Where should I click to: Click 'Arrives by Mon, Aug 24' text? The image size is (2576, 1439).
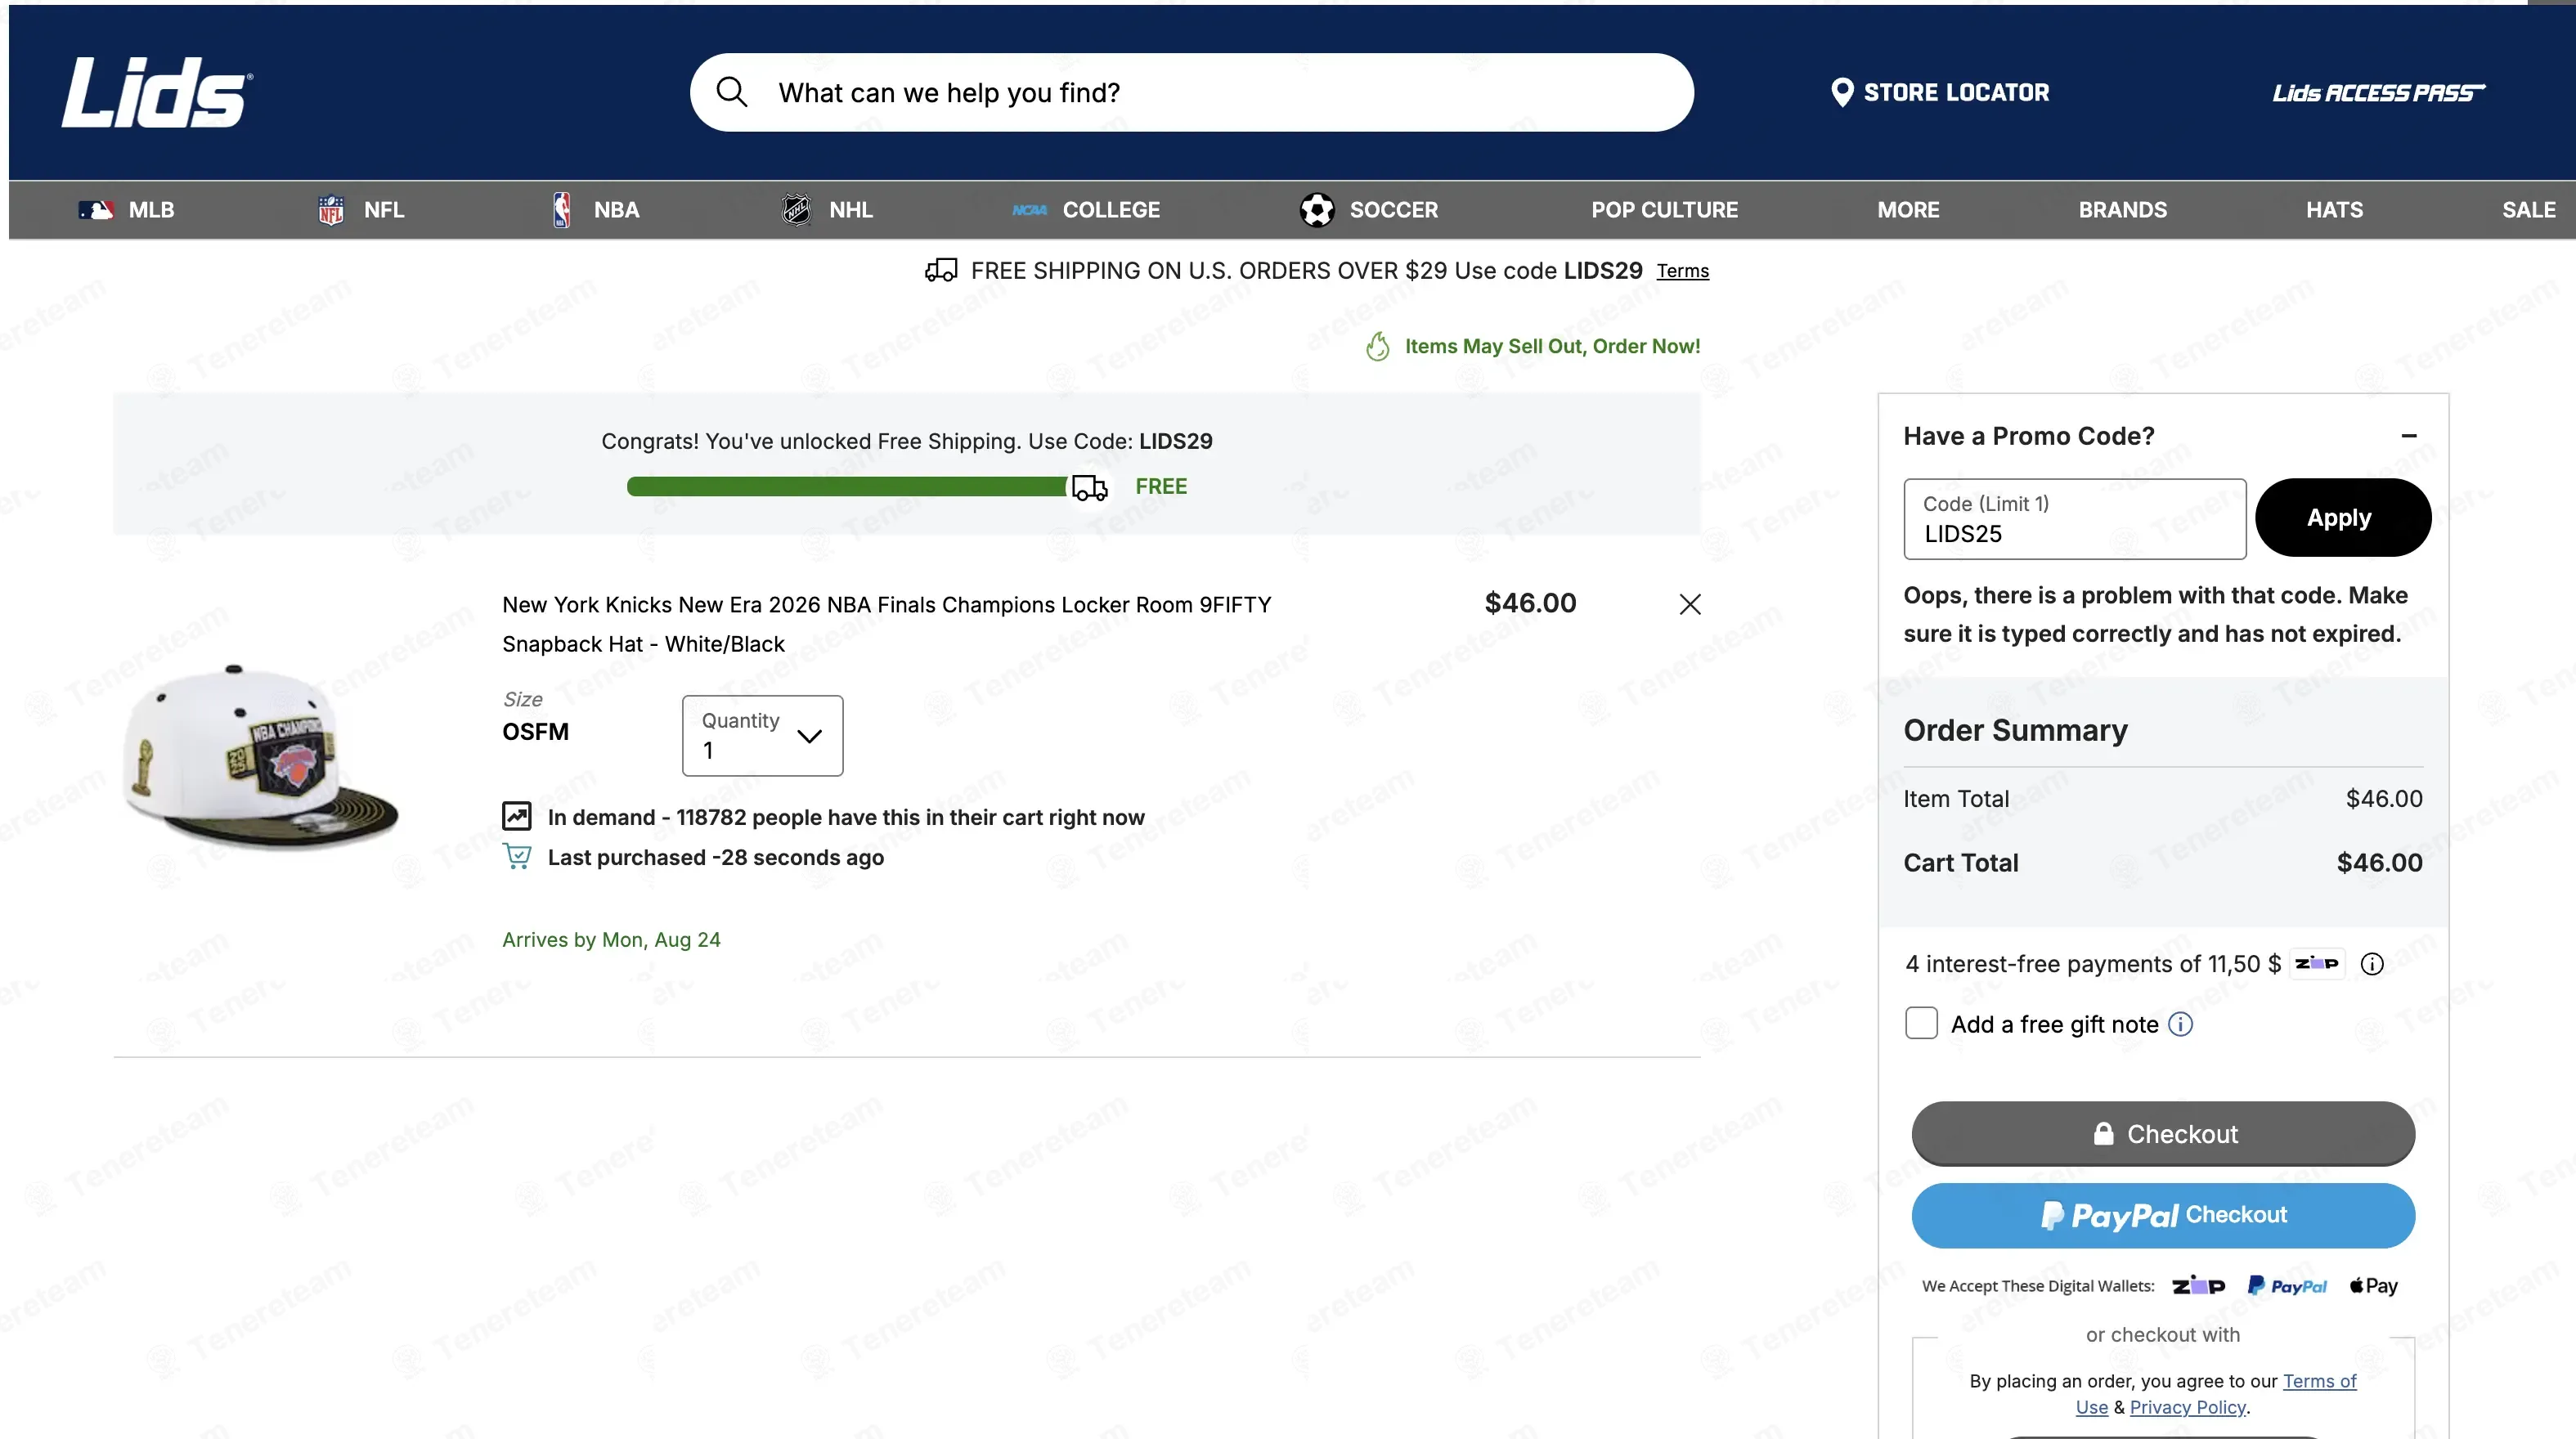click(611, 939)
